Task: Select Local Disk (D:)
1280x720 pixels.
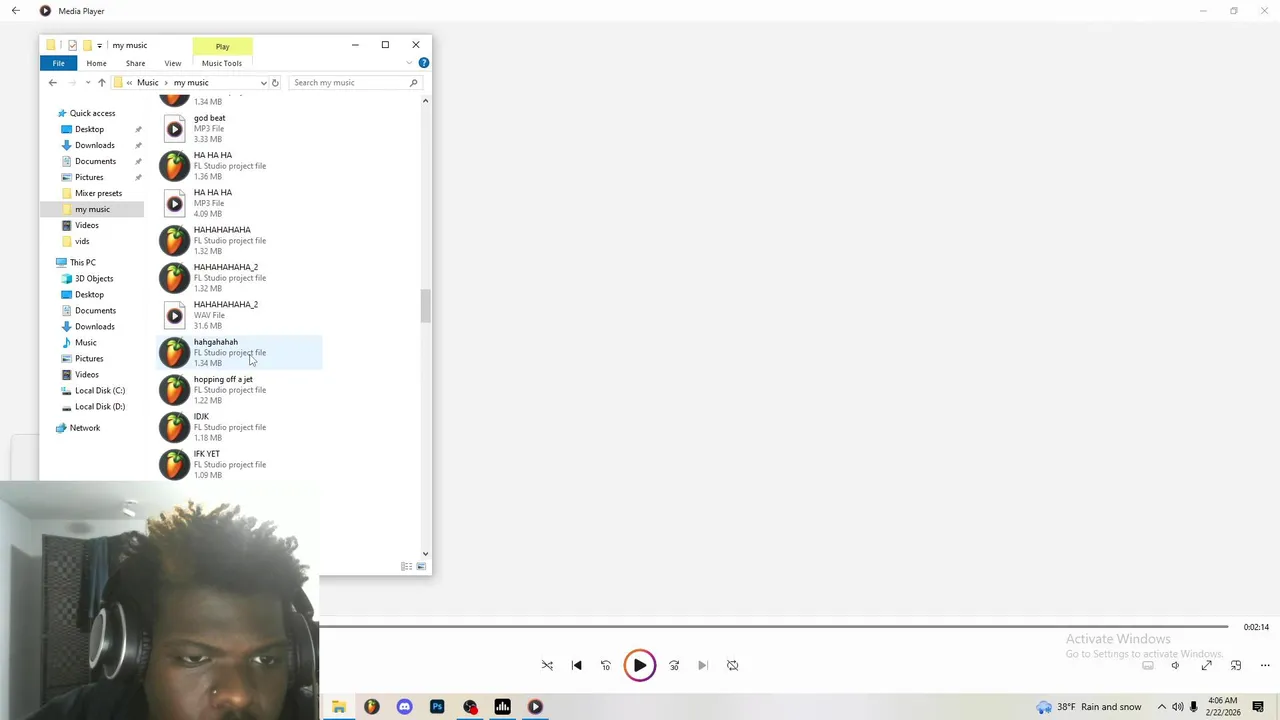Action: (x=100, y=406)
